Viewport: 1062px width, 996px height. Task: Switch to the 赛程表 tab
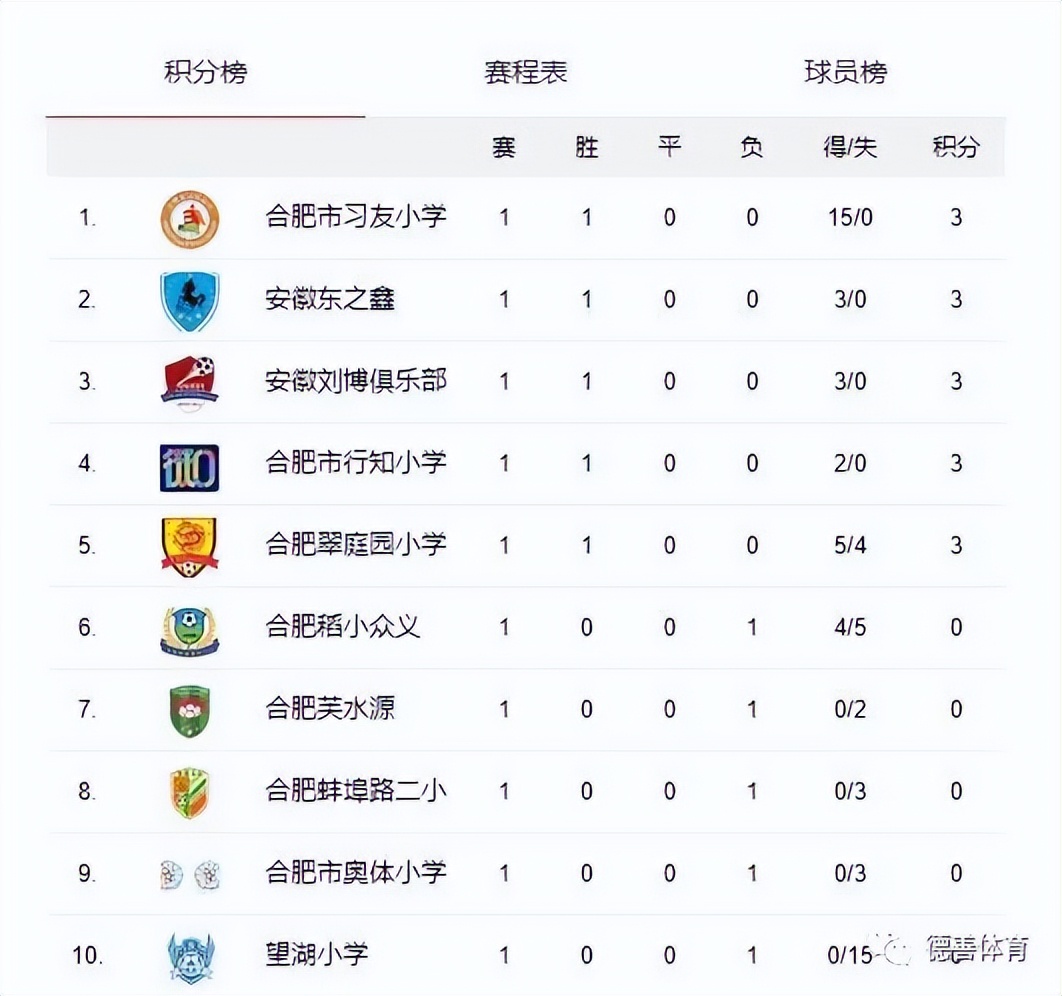(526, 73)
